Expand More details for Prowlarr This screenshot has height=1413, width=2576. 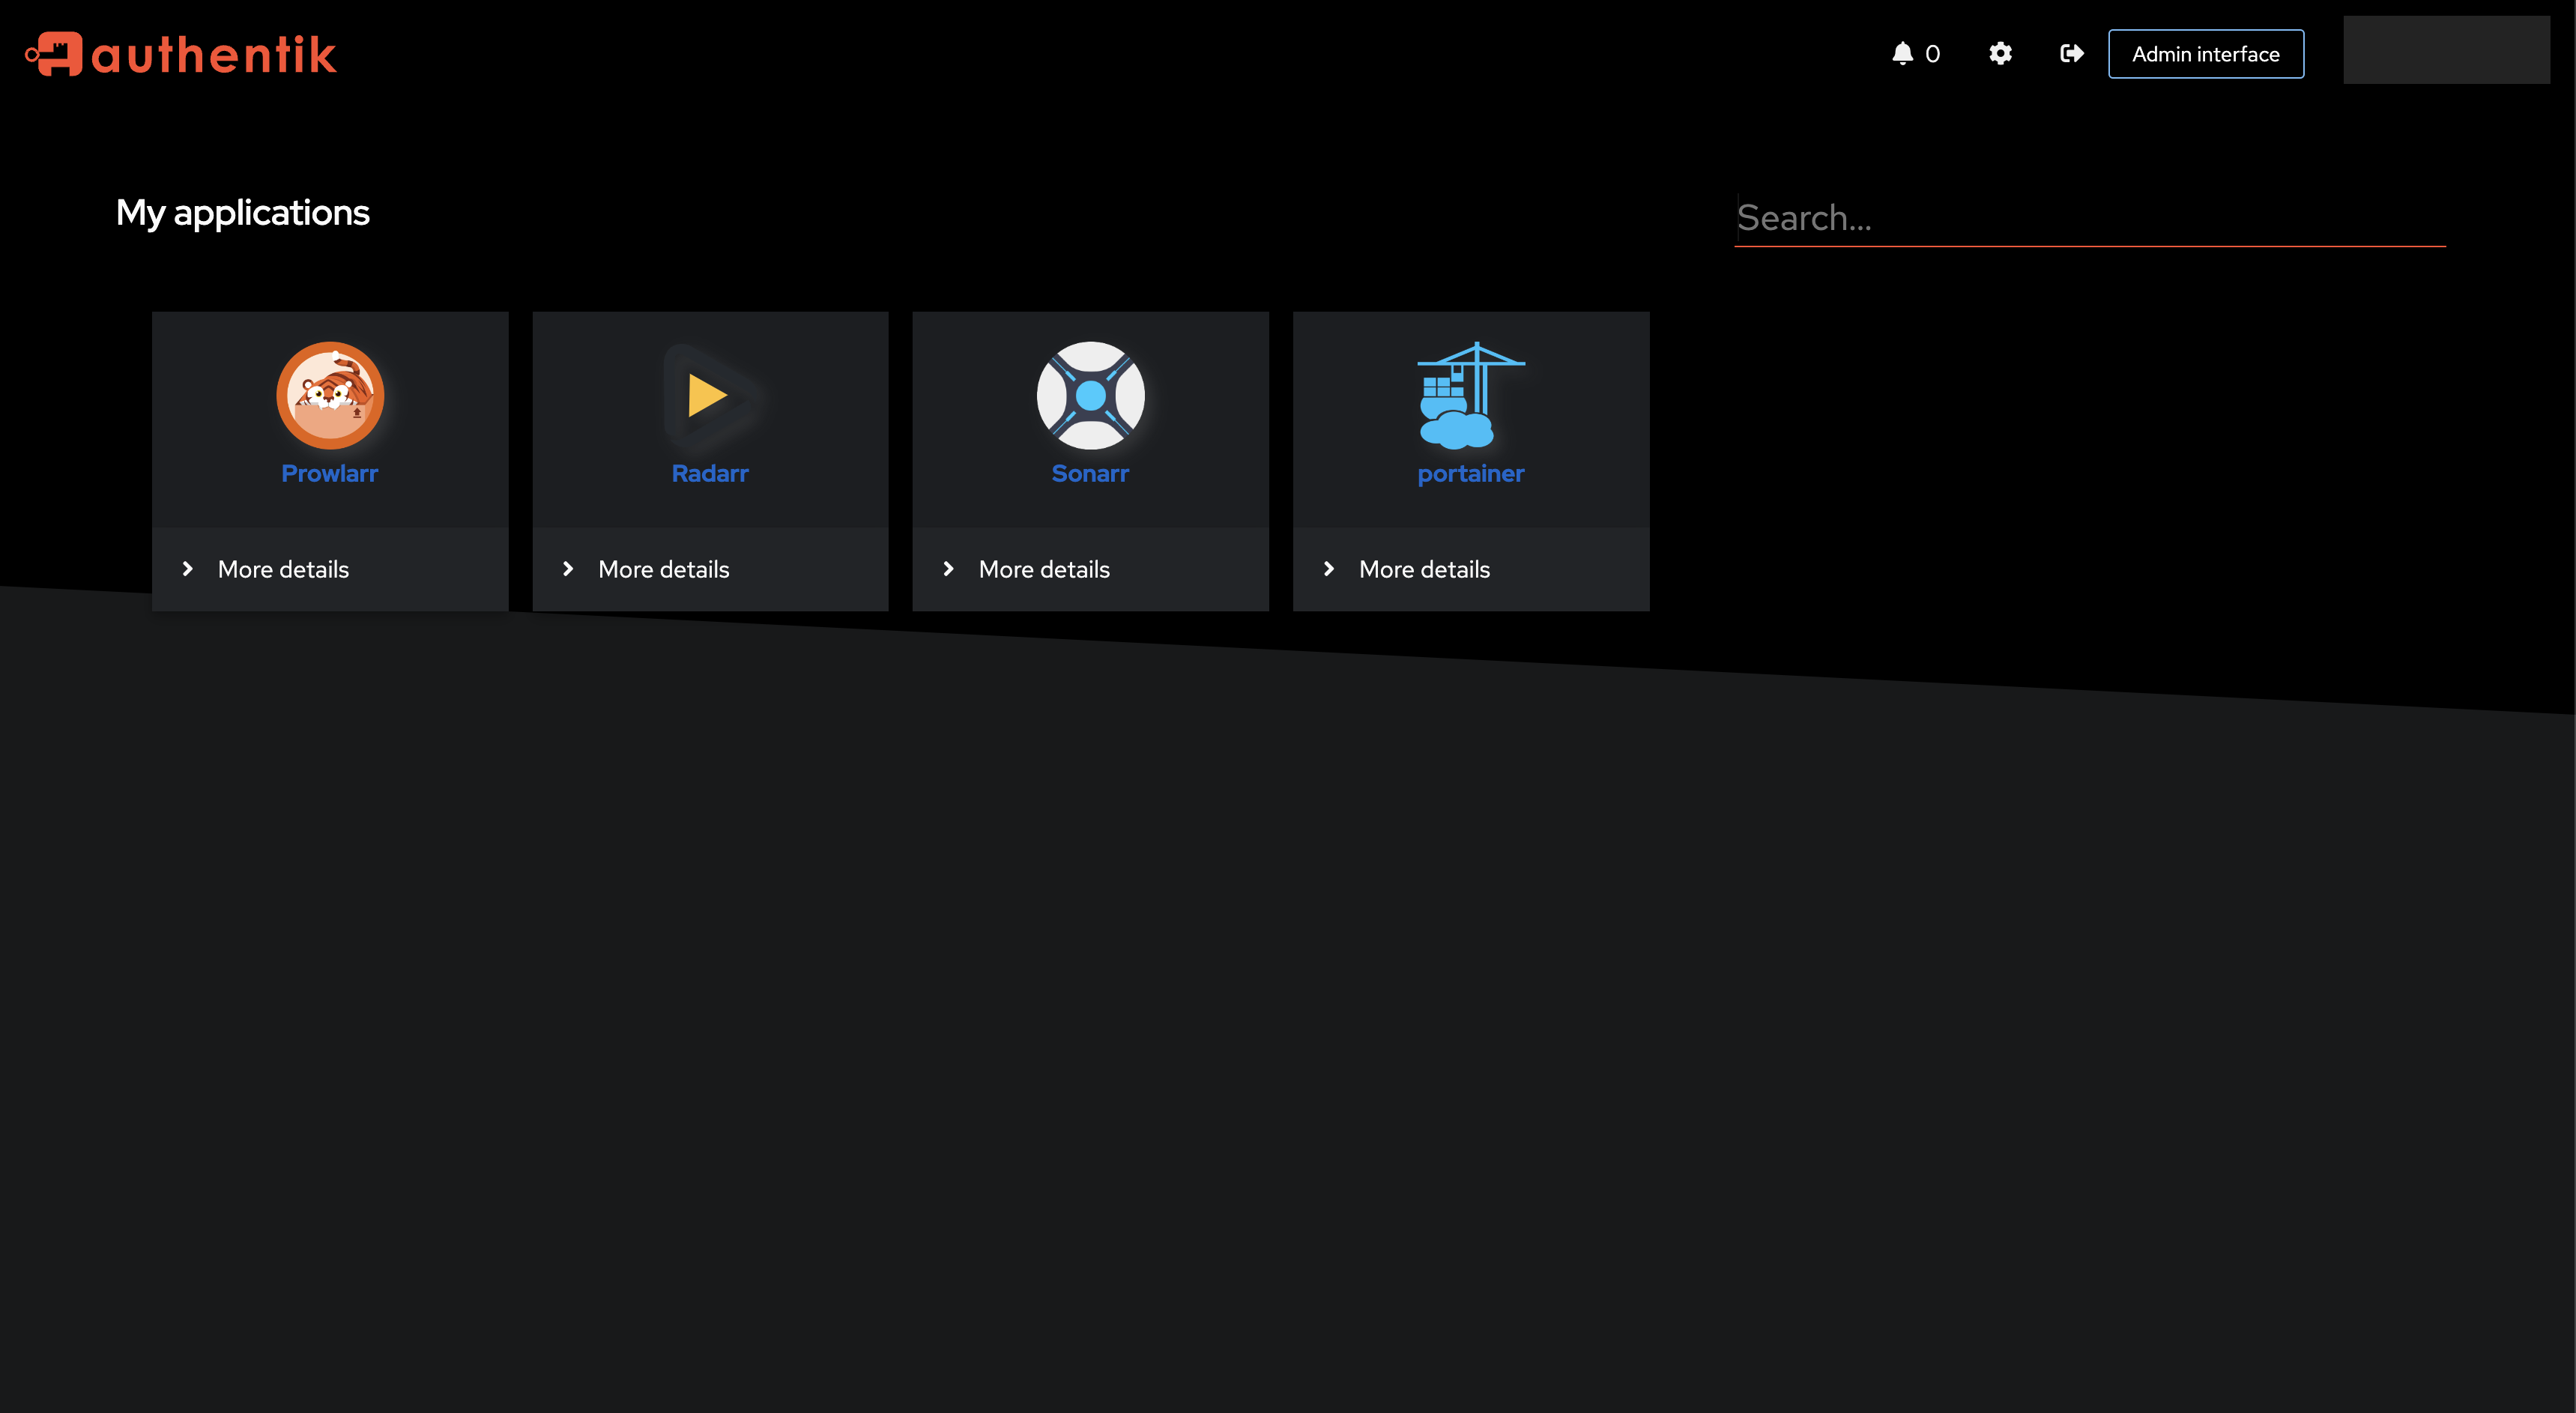[x=330, y=569]
